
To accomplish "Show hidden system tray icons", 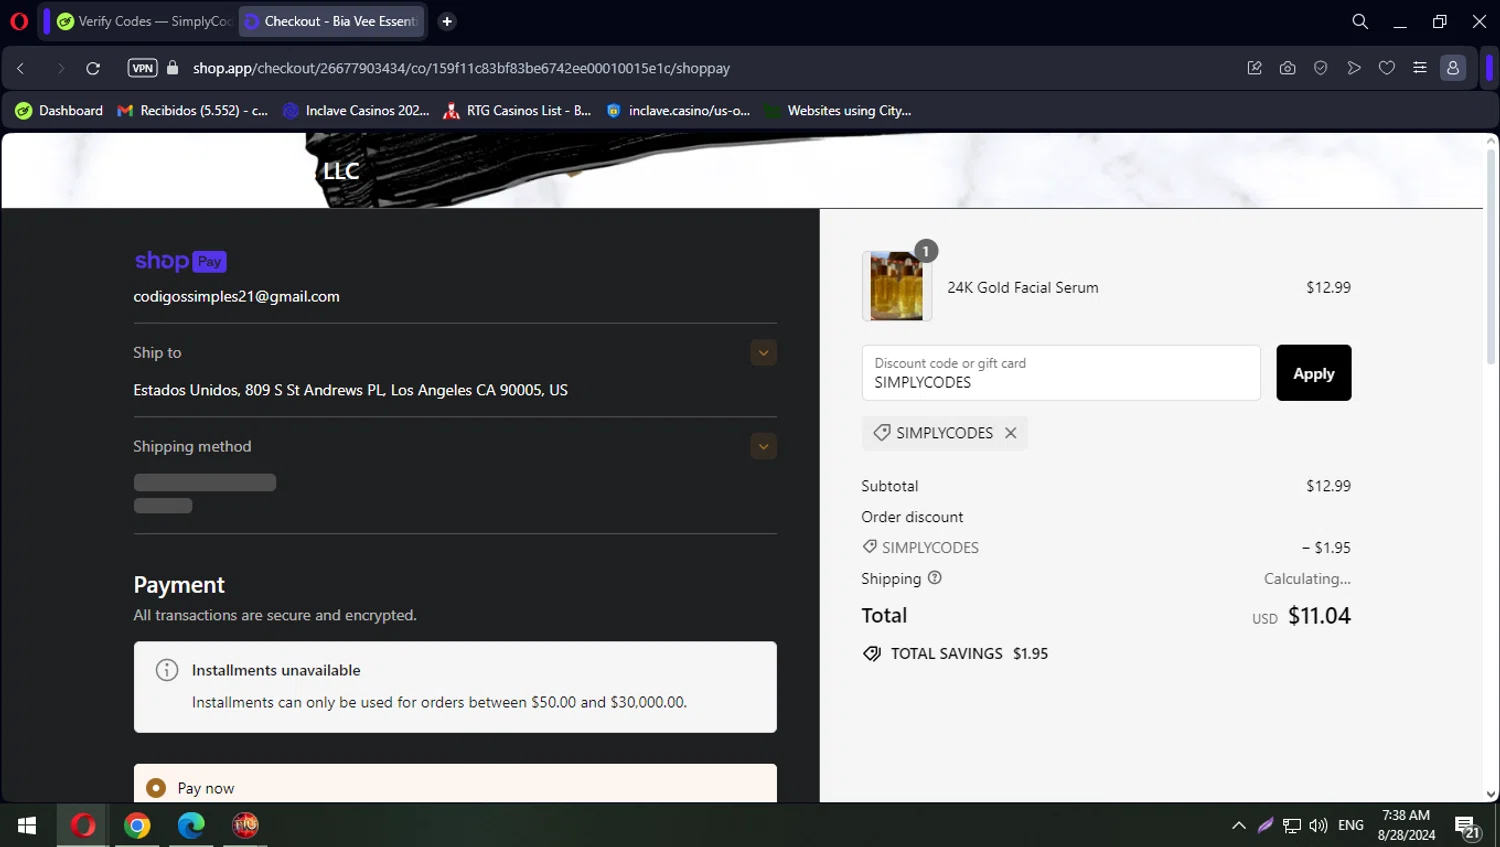I will [1239, 825].
